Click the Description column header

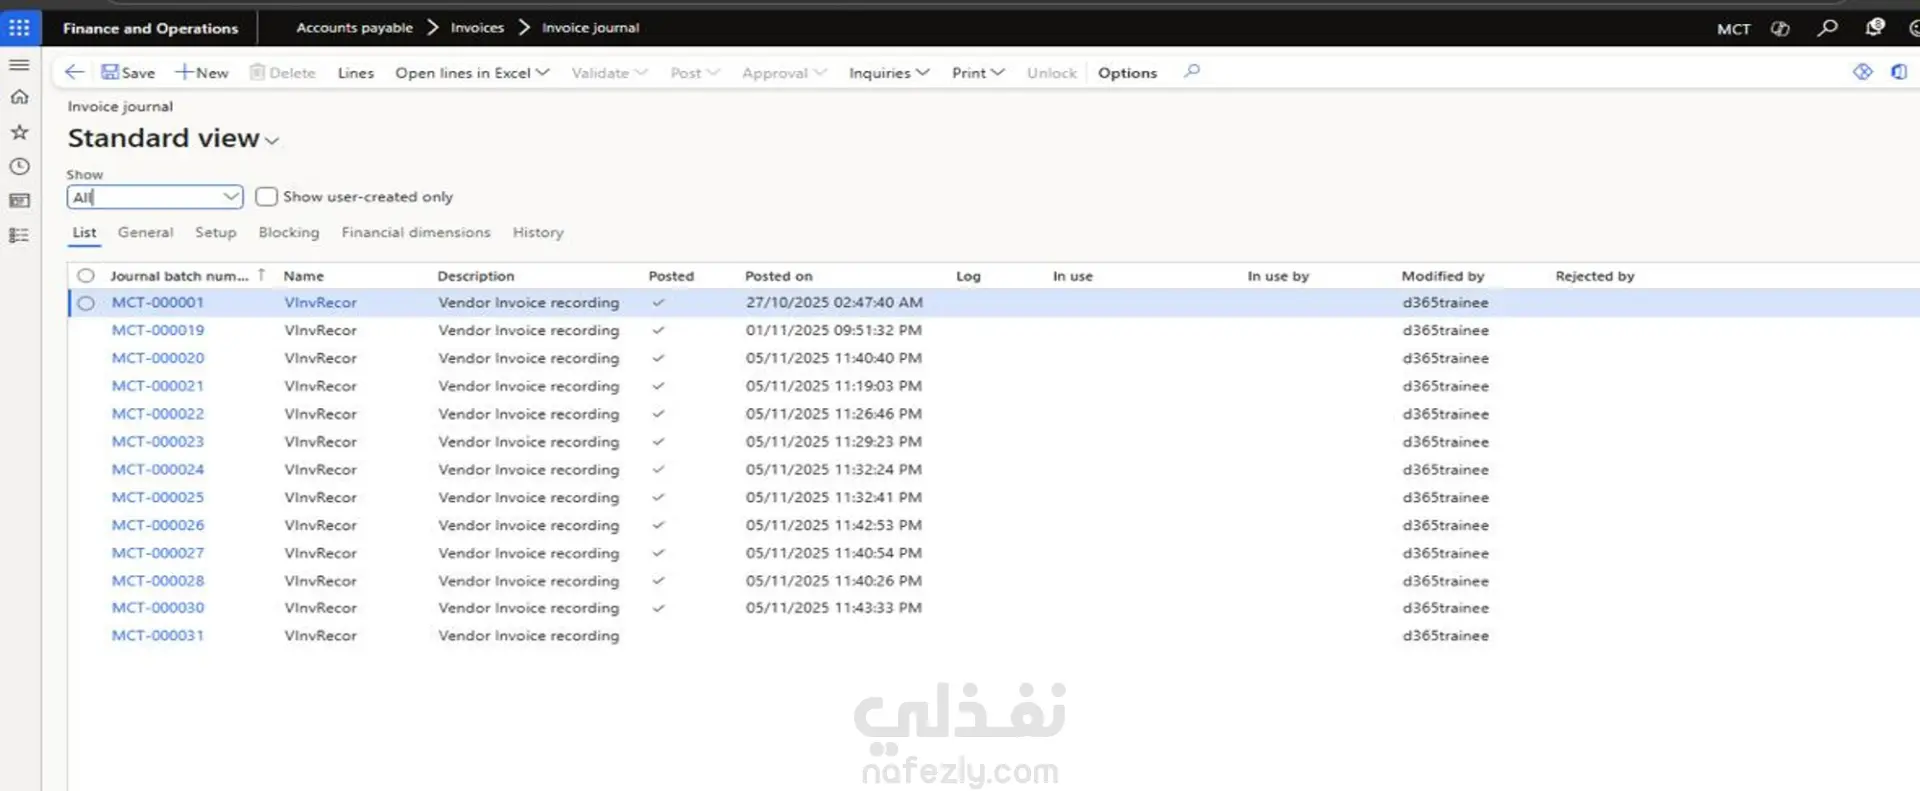476,276
